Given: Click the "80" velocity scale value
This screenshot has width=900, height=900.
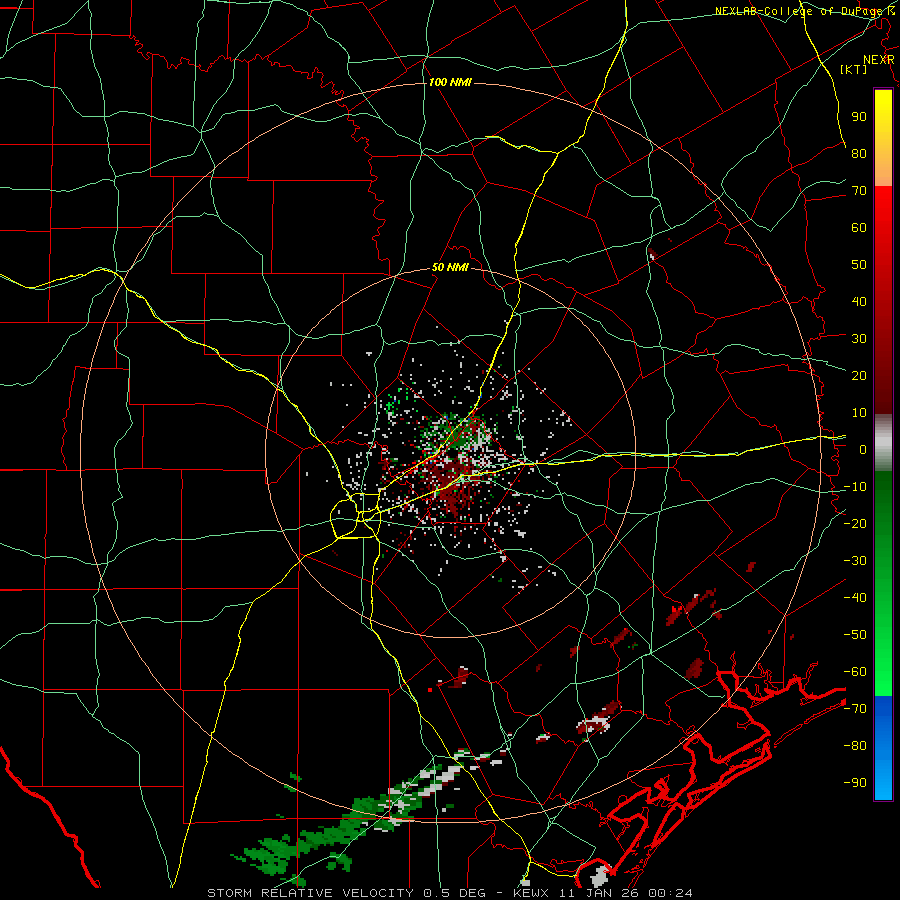Looking at the screenshot, I should pos(859,153).
